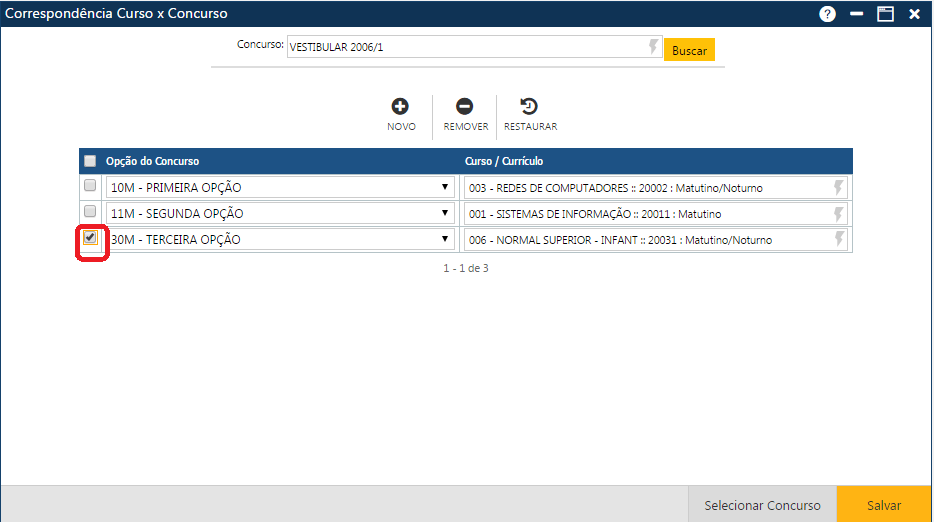This screenshot has height=522, width=934.
Task: Click the Concurso text input field
Action: tap(465, 47)
